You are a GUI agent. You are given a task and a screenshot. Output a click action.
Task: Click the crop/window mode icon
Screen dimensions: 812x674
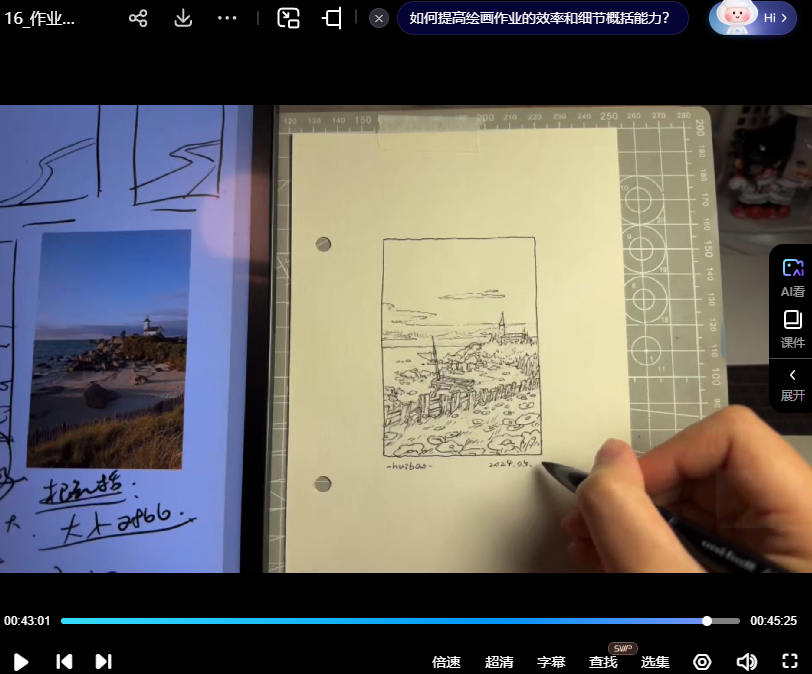point(332,18)
